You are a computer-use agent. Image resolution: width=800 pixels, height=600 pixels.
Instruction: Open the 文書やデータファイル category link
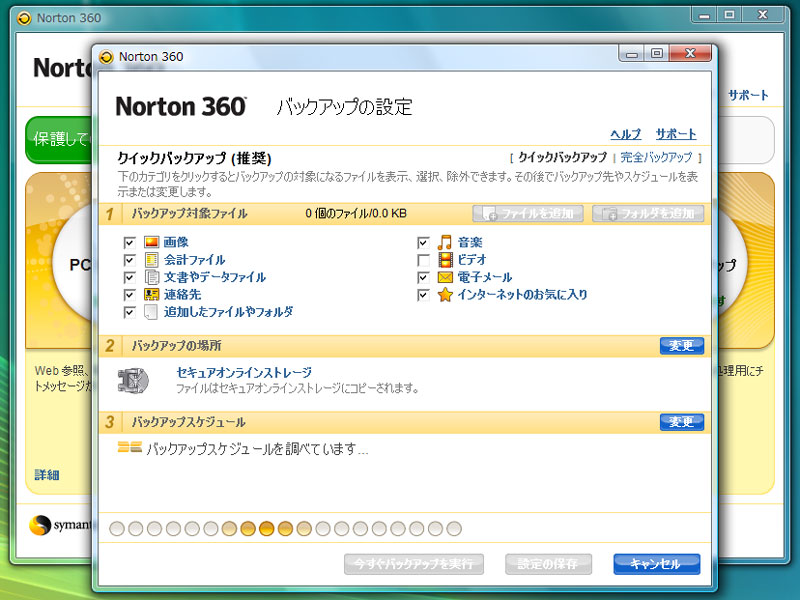click(215, 277)
